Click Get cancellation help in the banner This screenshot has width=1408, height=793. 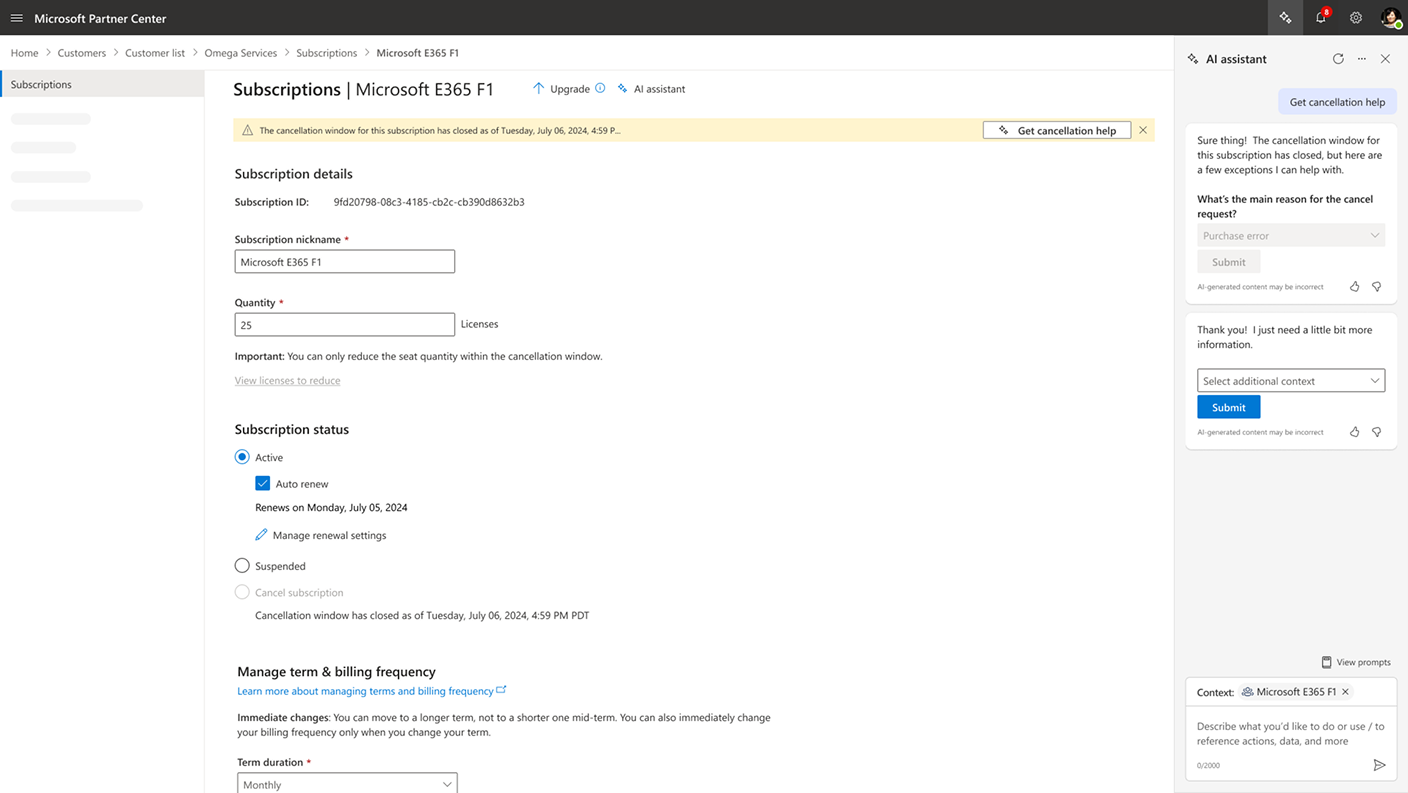click(1057, 130)
